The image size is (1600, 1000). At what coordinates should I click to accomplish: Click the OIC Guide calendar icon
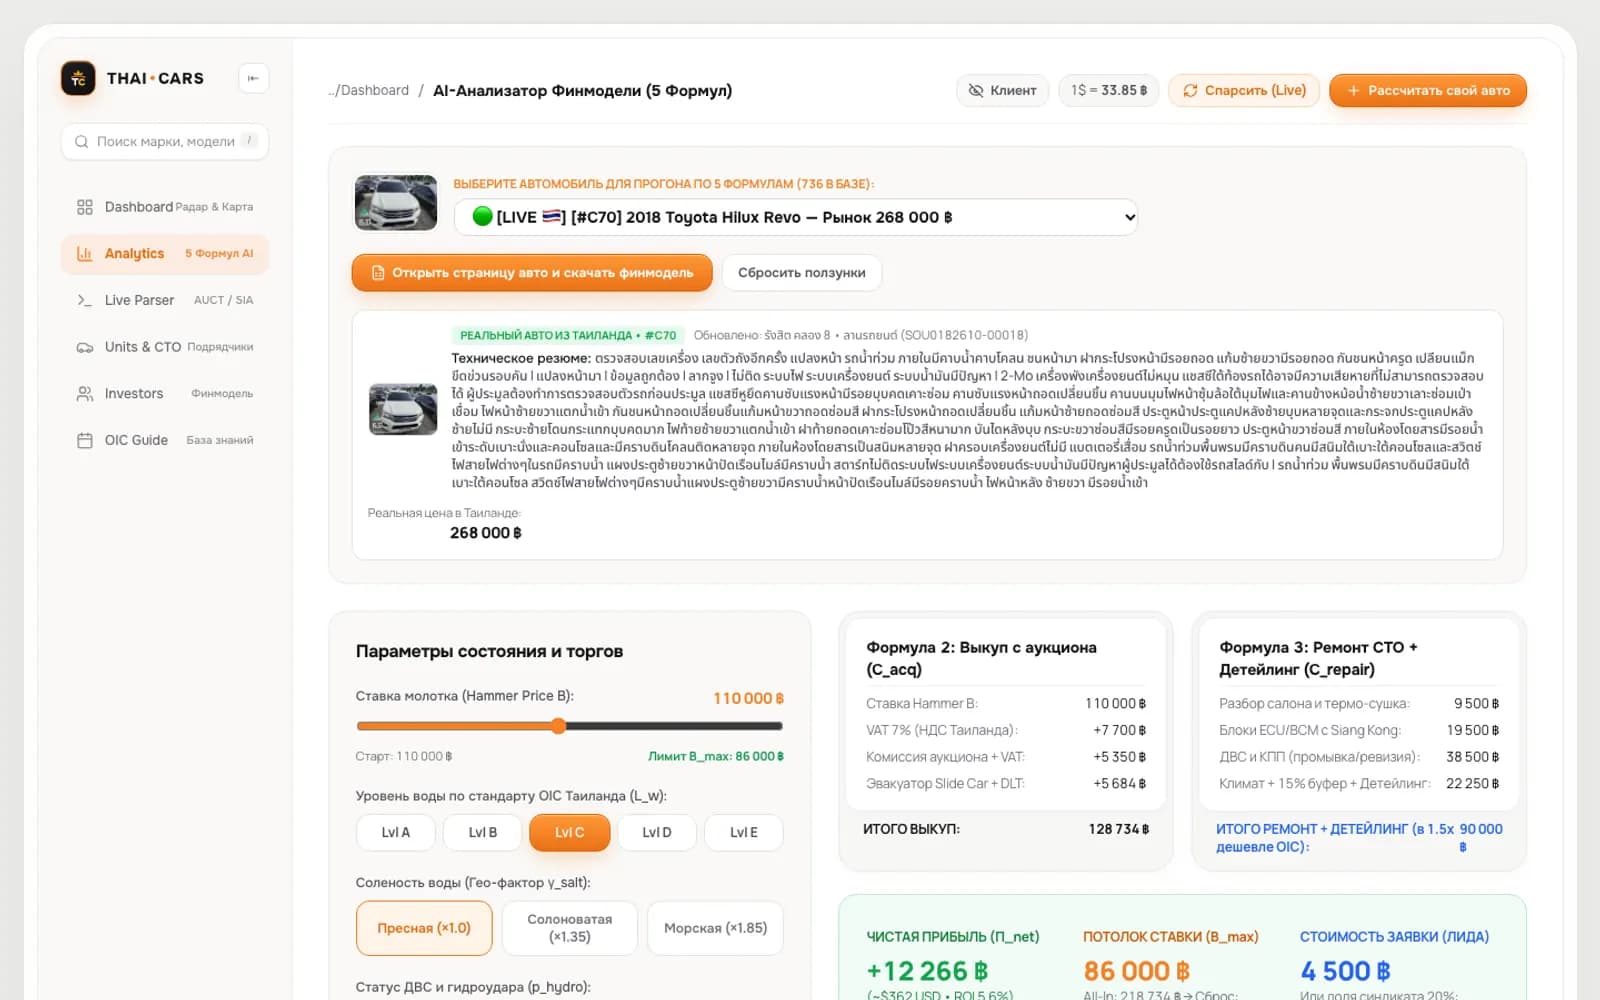pos(85,440)
